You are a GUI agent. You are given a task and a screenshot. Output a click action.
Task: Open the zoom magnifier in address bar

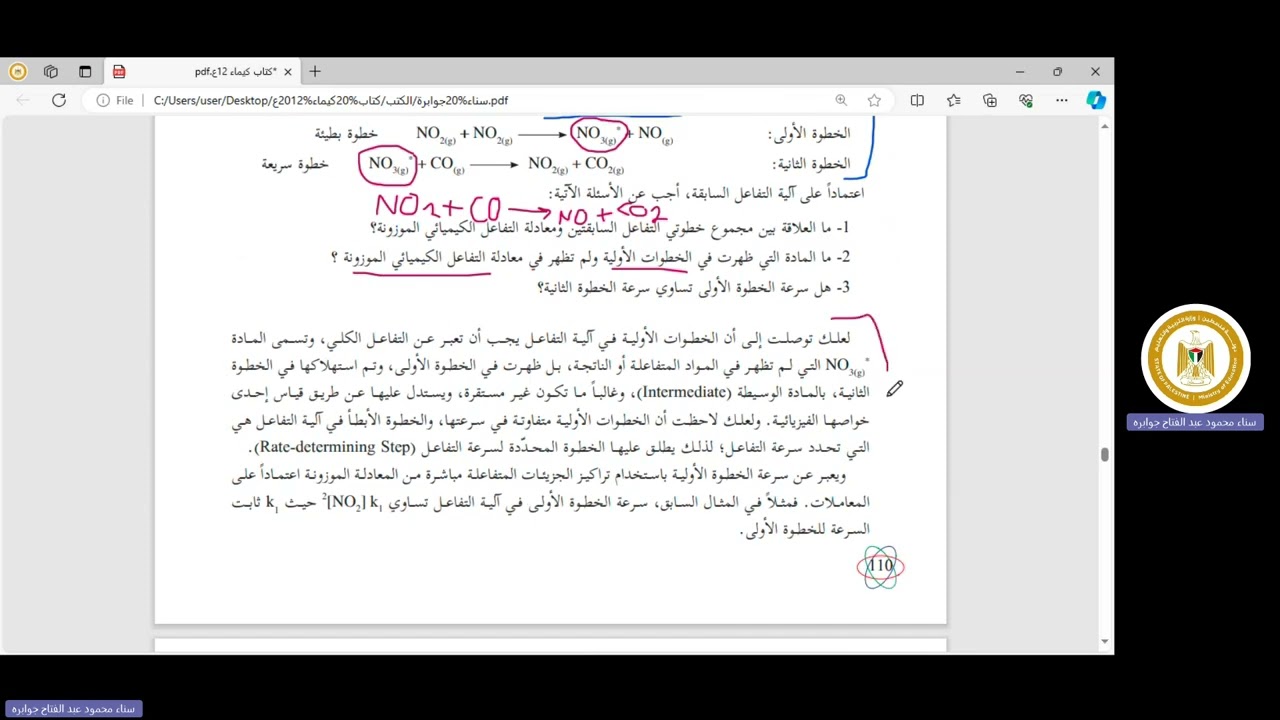[841, 100]
